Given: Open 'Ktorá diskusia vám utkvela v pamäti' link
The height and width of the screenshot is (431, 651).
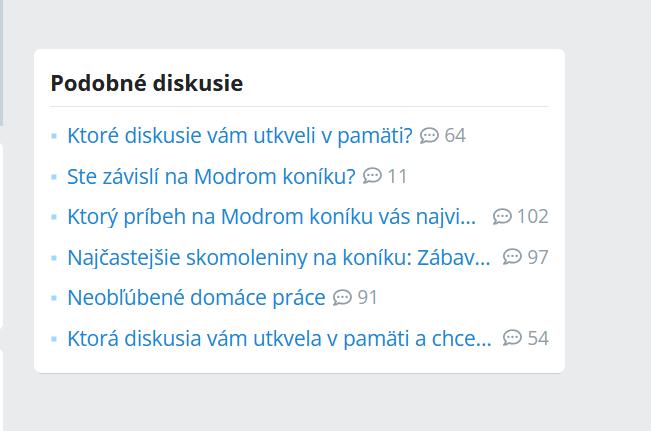Looking at the screenshot, I should coord(278,338).
